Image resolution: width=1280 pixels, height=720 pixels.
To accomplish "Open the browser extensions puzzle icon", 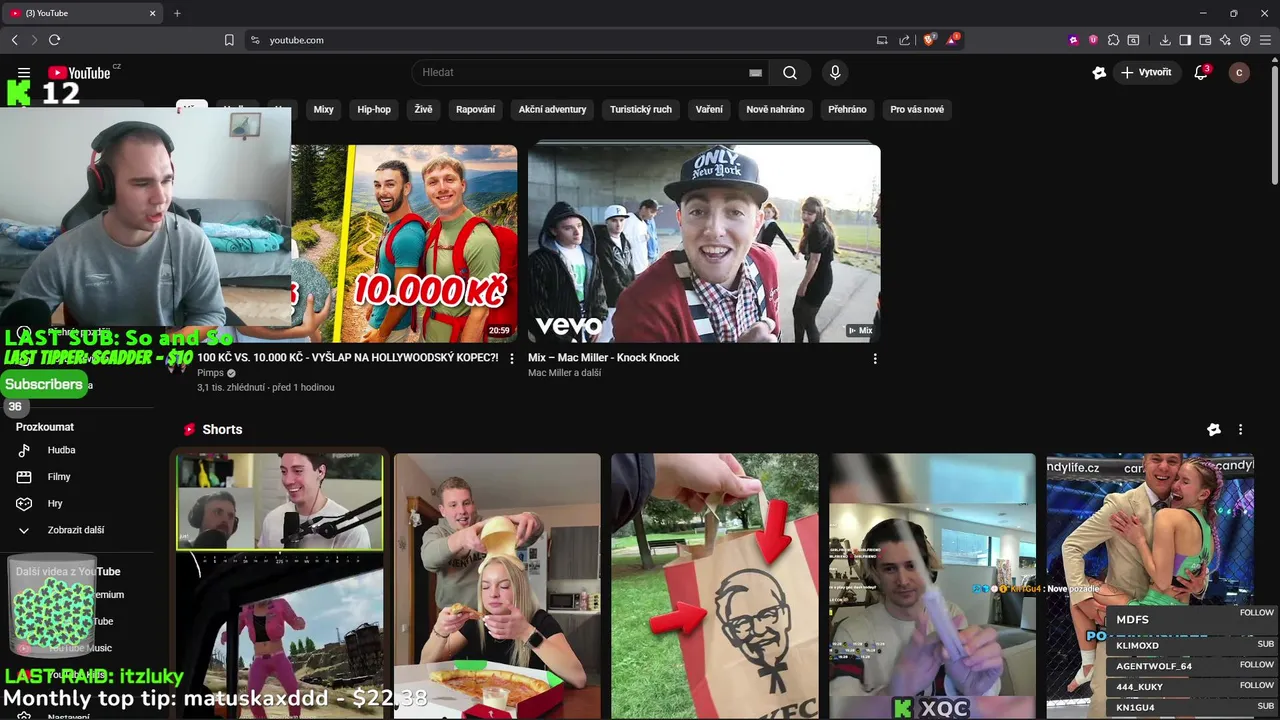I will [1113, 40].
